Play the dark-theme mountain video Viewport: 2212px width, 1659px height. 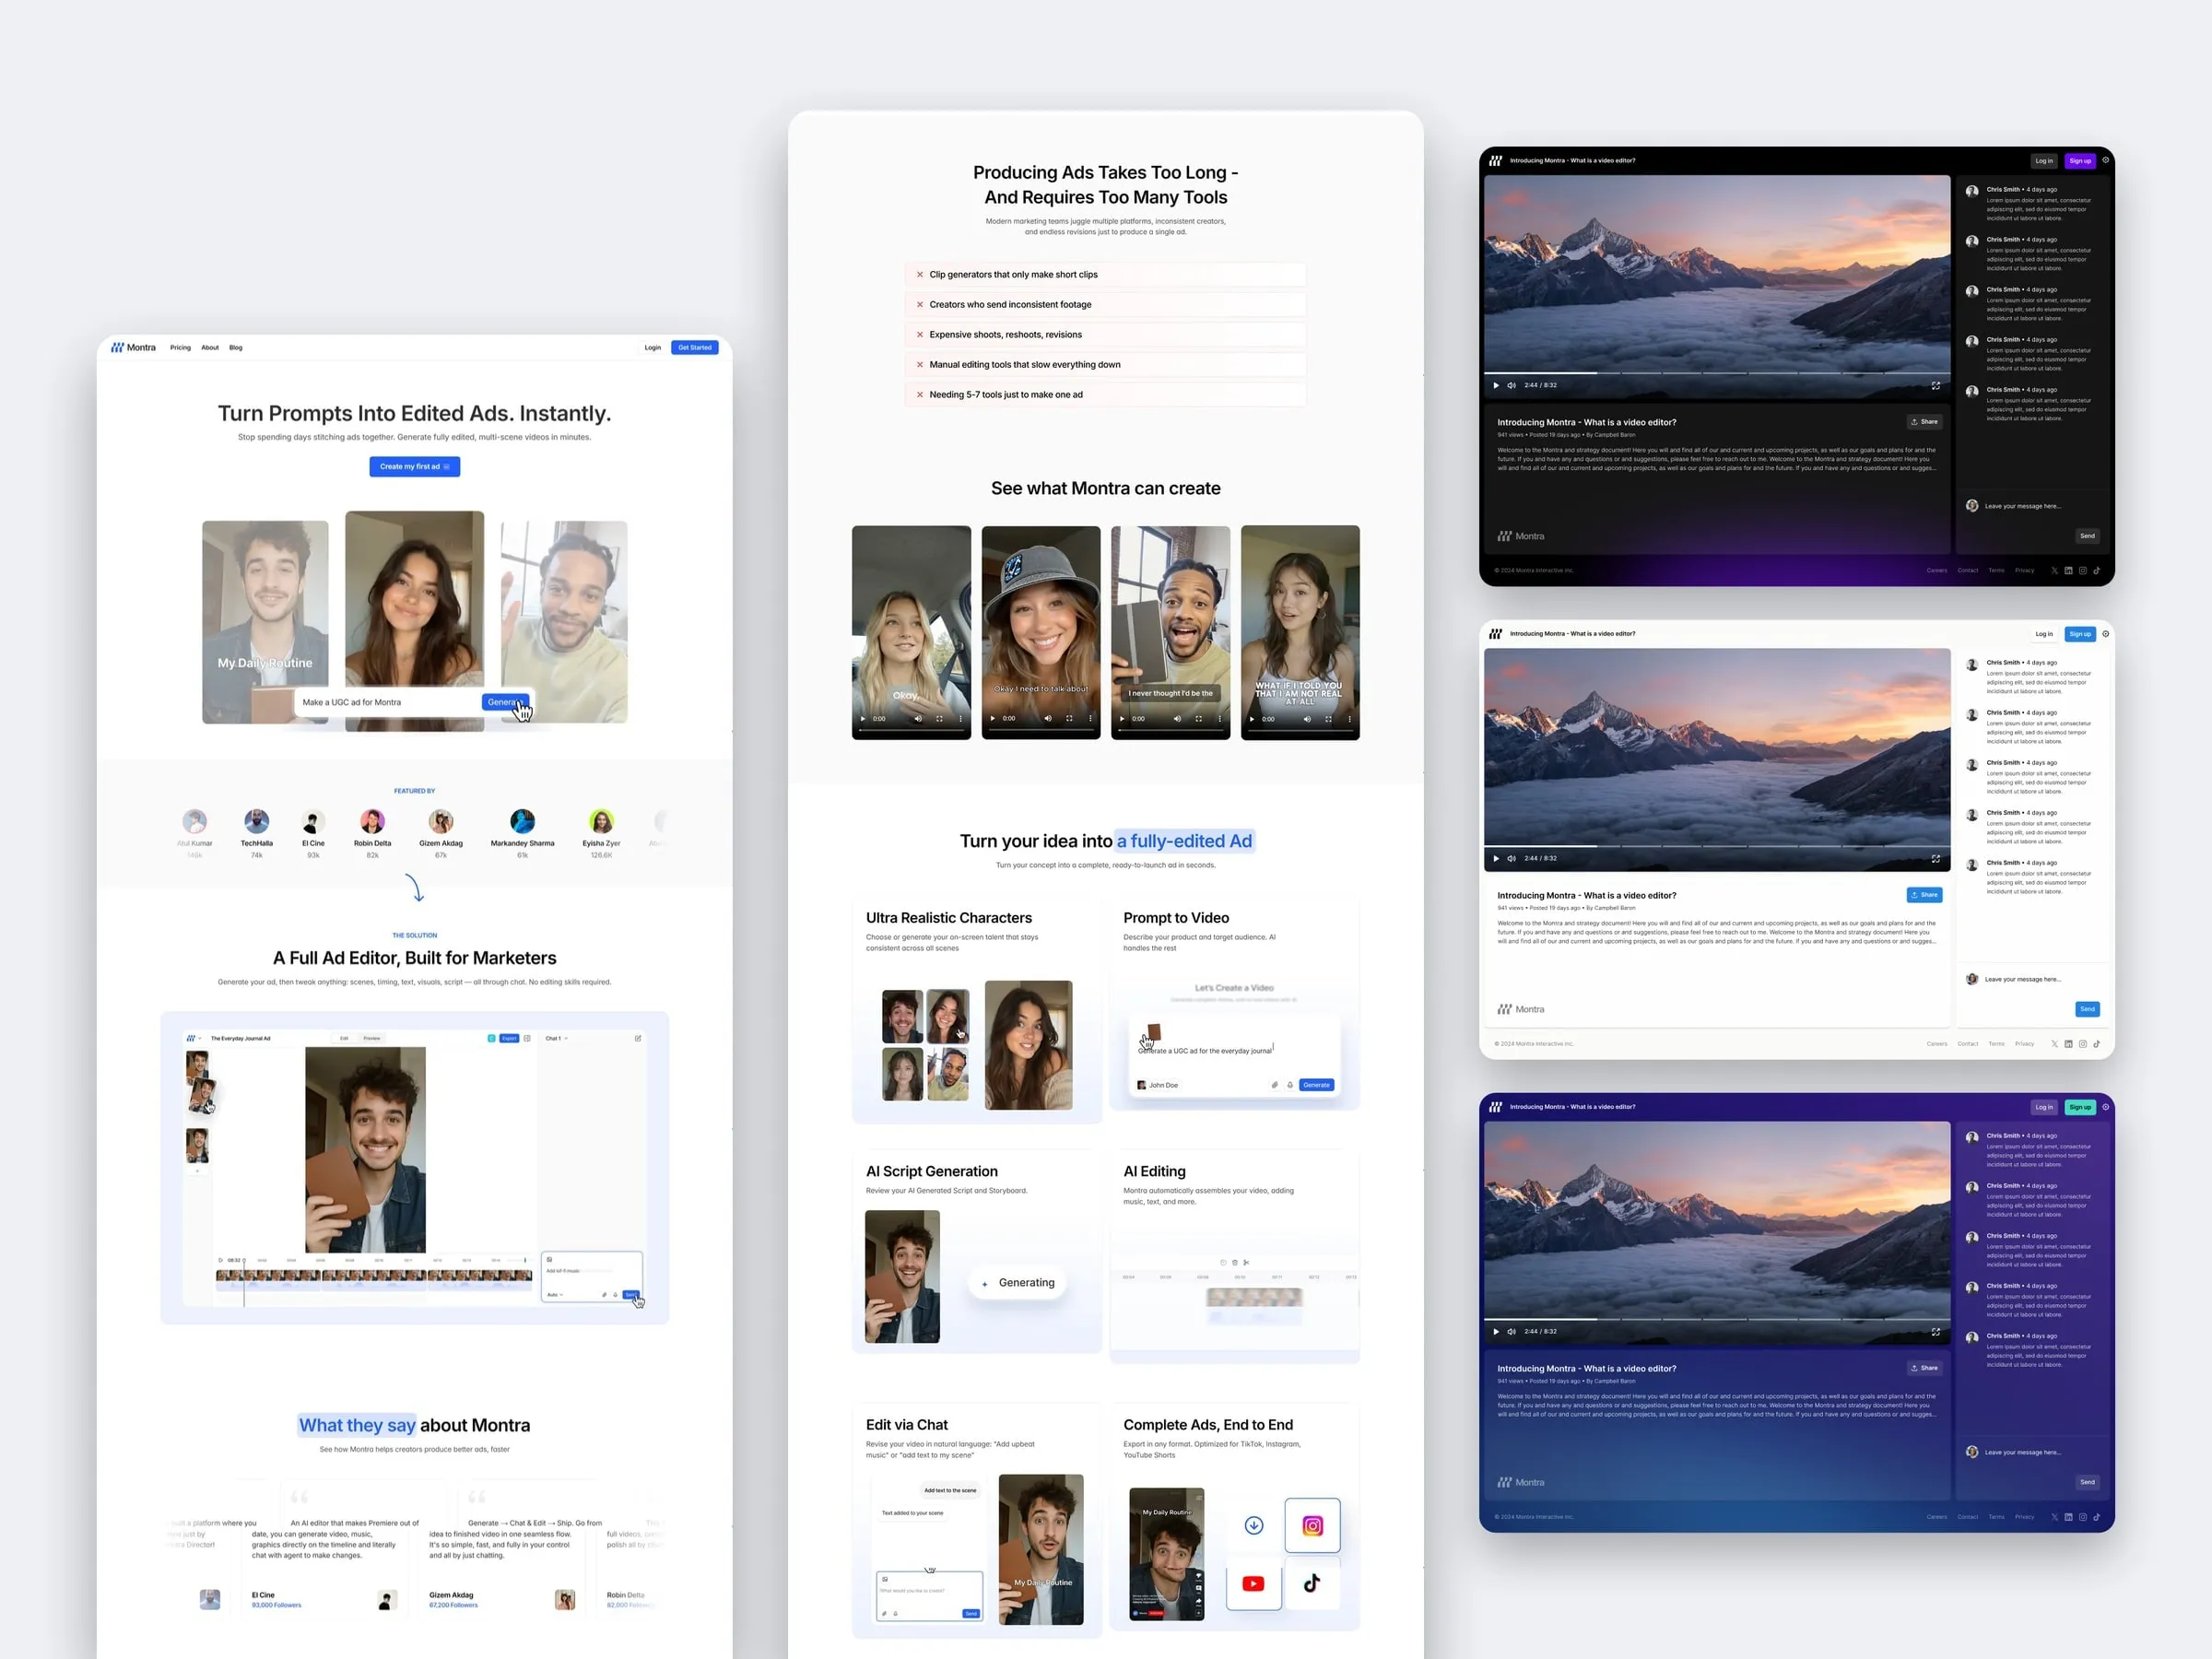click(1496, 385)
